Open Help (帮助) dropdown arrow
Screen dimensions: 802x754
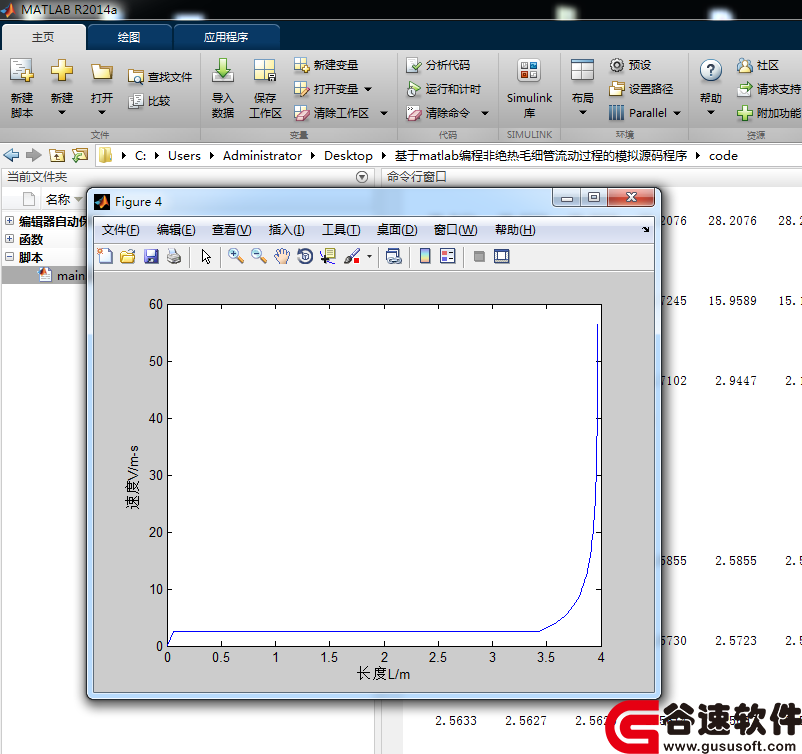click(x=710, y=112)
